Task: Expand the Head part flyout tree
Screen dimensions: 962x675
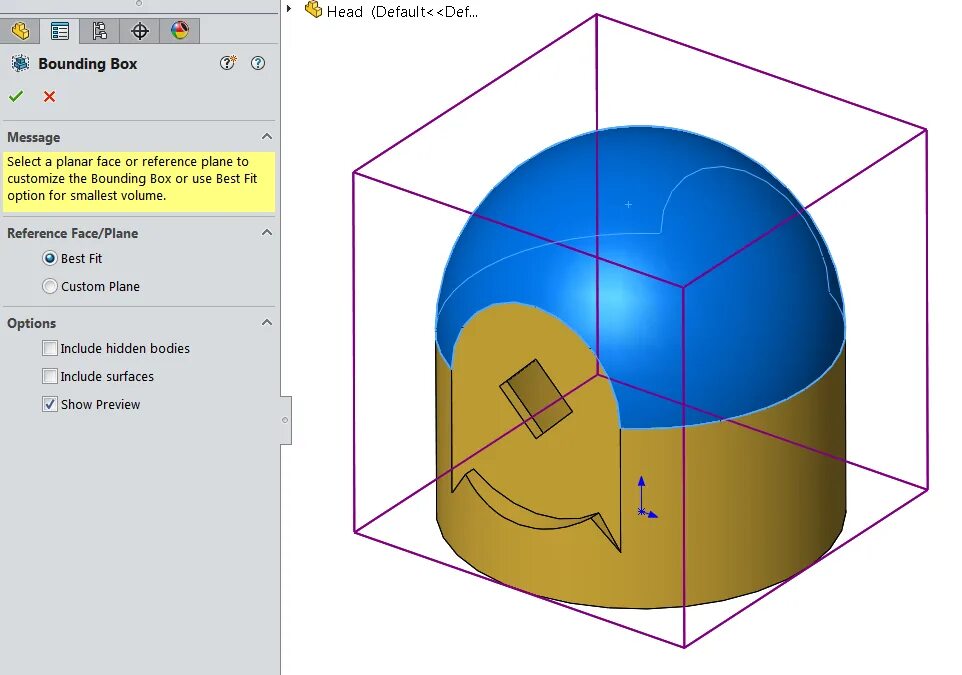Action: pyautogui.click(x=289, y=9)
